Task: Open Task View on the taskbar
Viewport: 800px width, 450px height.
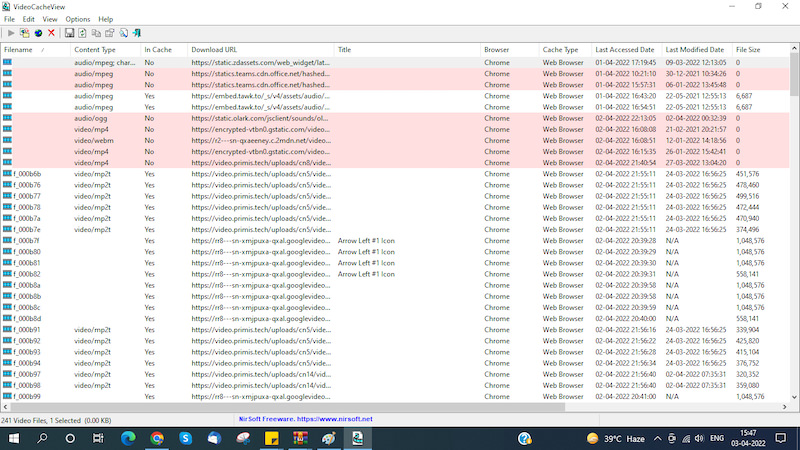Action: click(x=98, y=439)
